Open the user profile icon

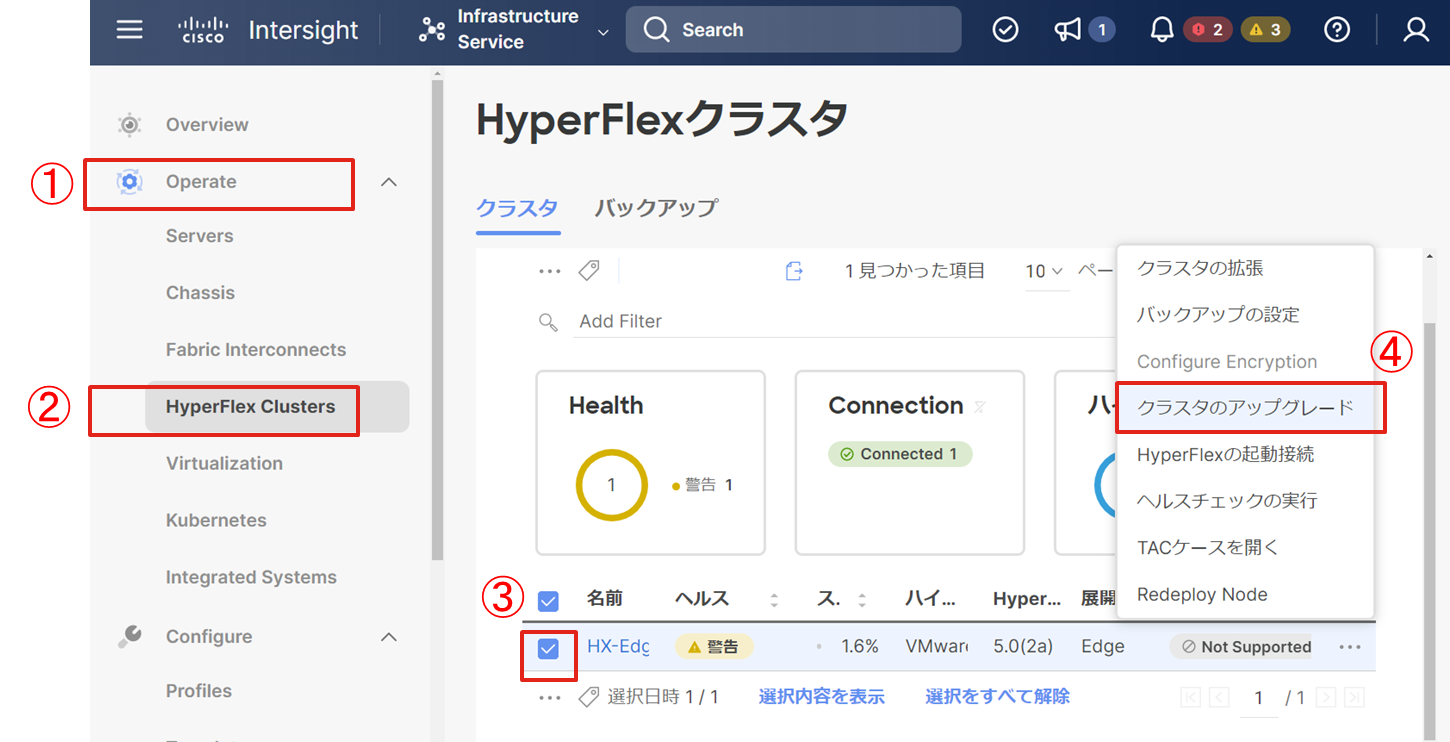1416,30
